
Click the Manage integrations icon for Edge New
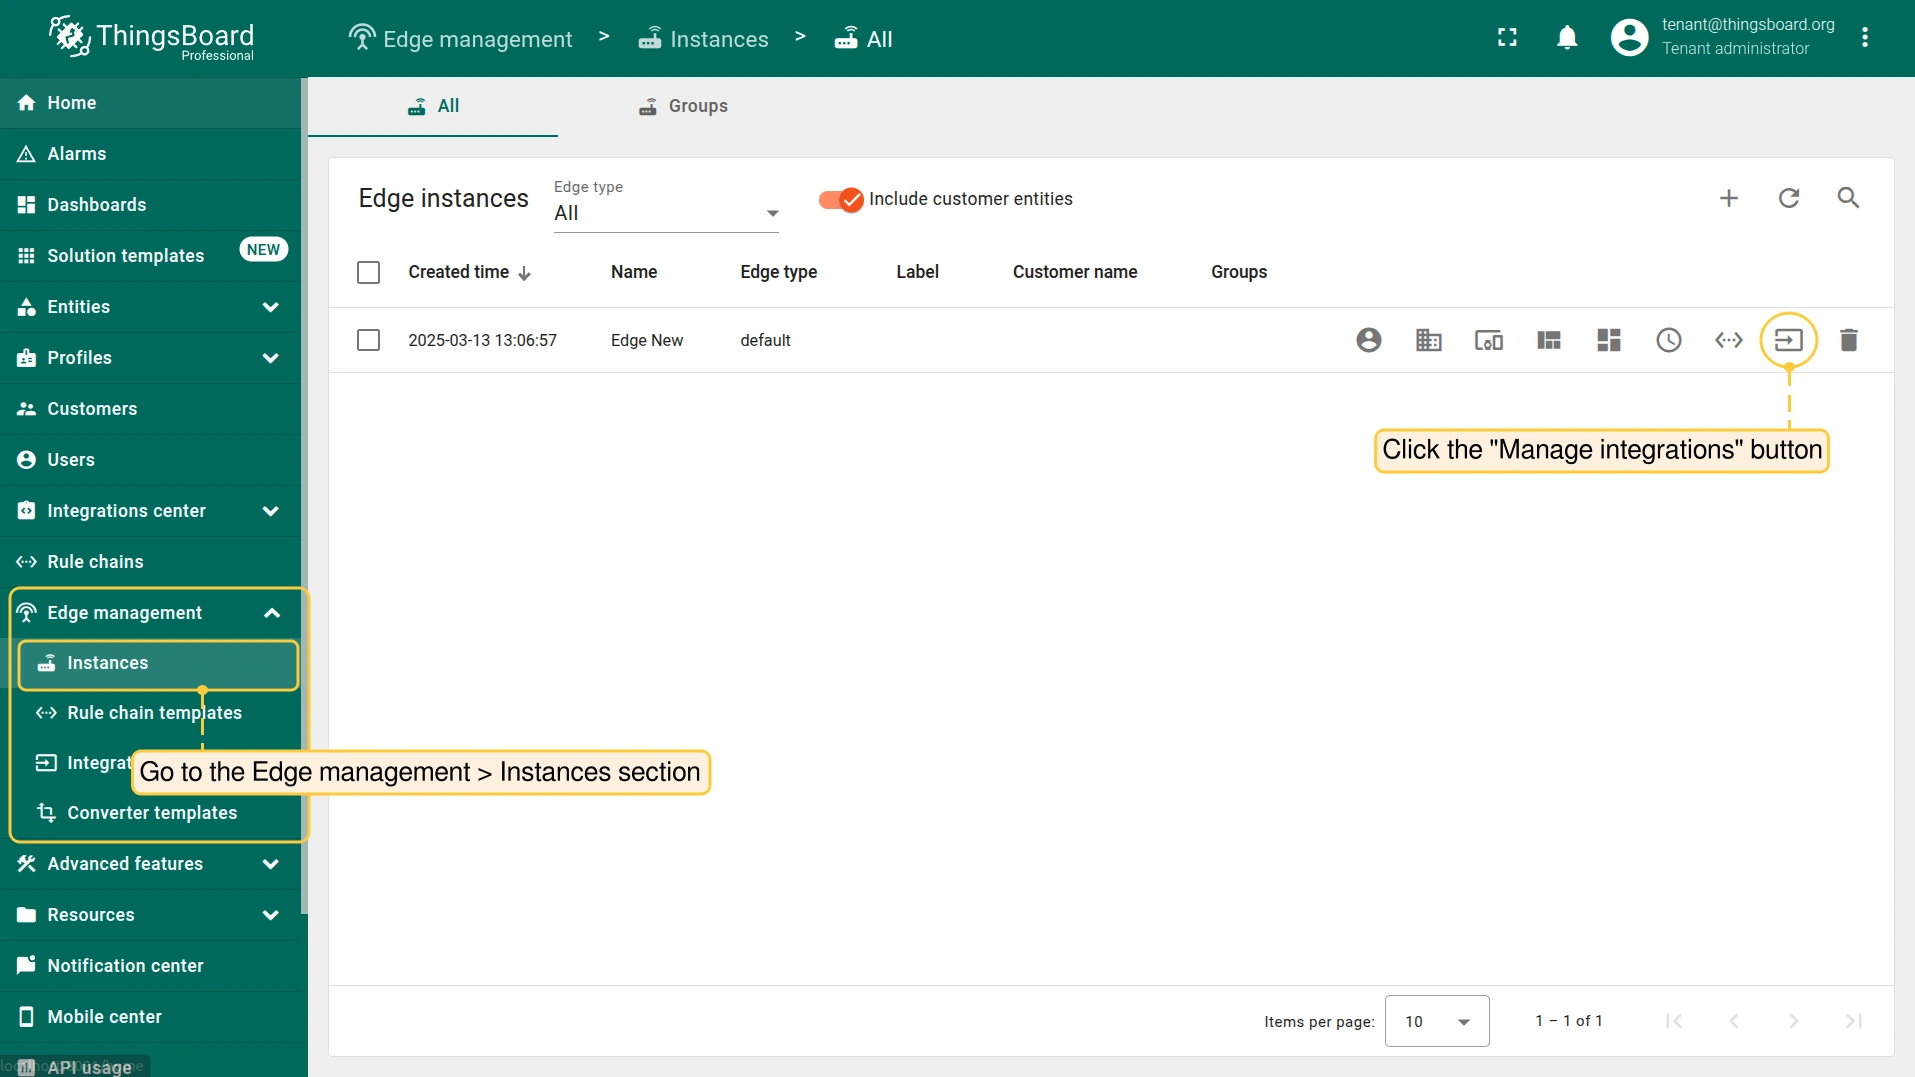1788,340
